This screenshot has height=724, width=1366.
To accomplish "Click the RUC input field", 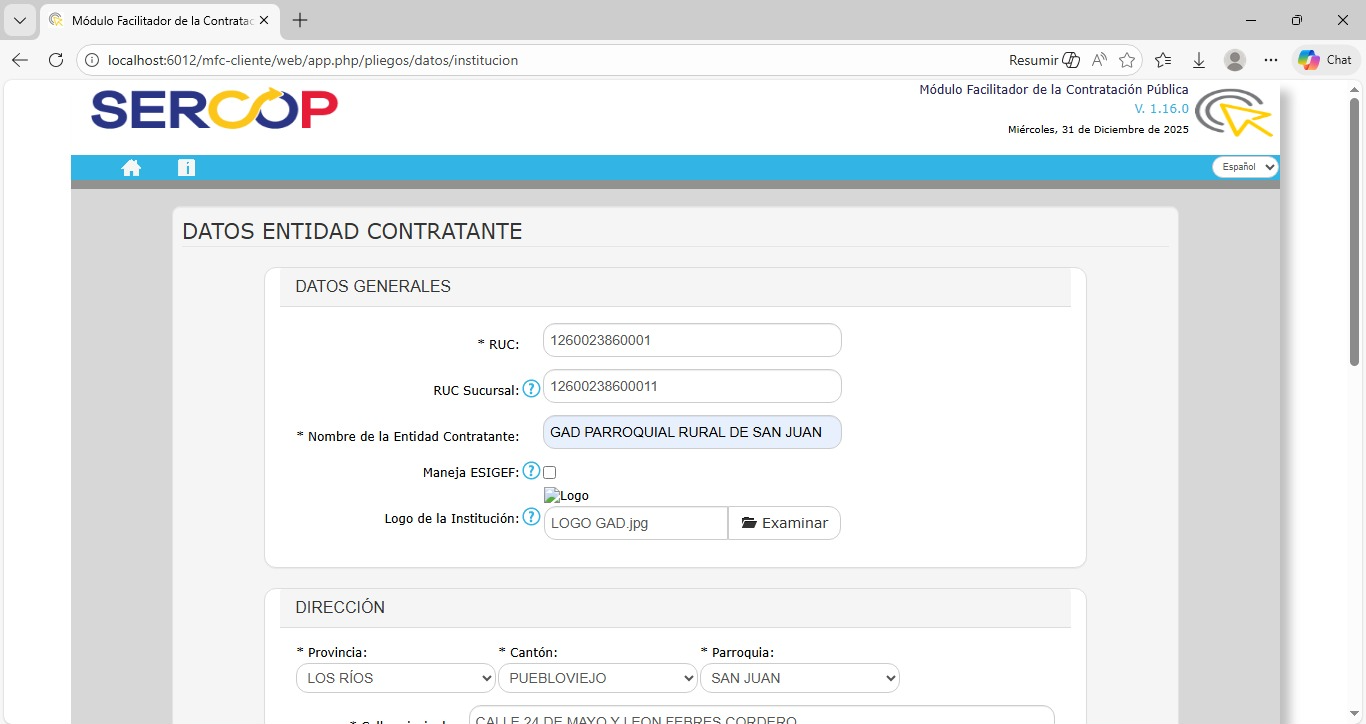I will [691, 340].
